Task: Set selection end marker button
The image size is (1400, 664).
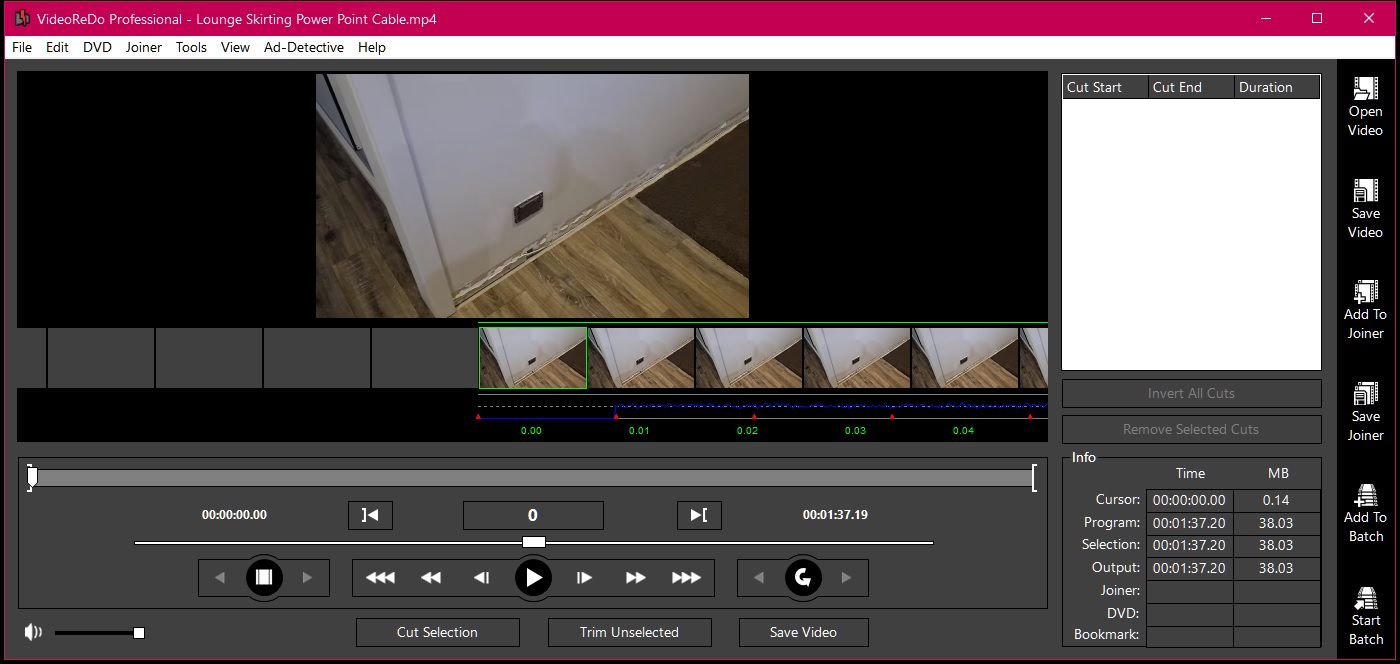Action: tap(699, 515)
